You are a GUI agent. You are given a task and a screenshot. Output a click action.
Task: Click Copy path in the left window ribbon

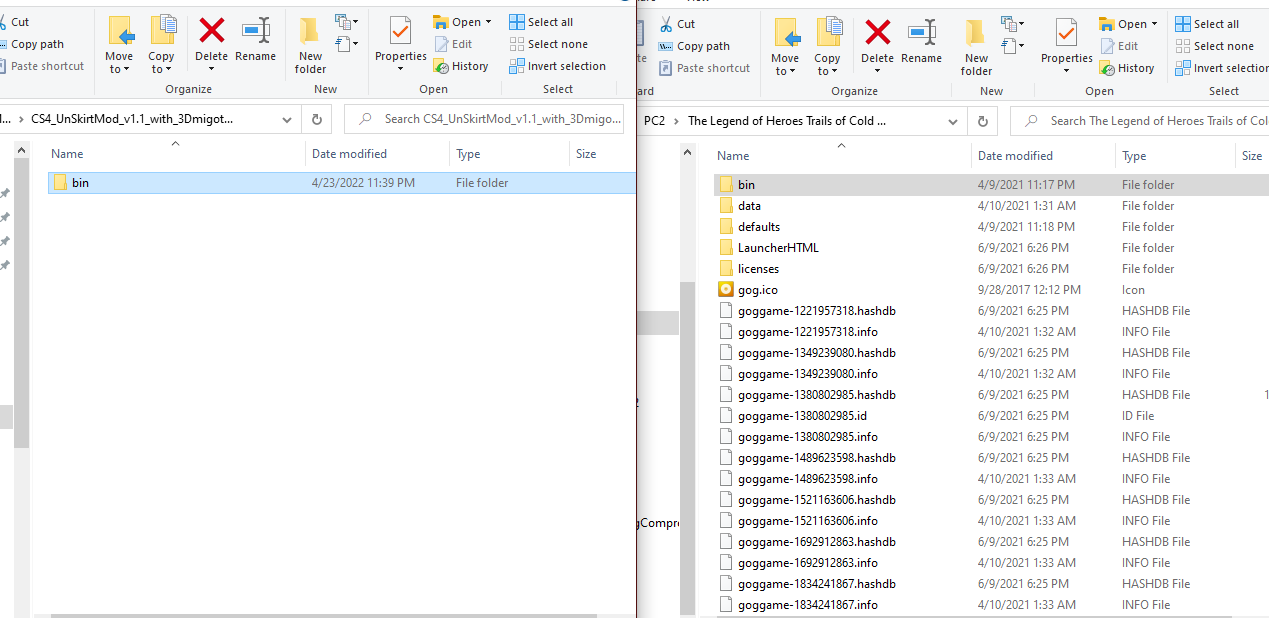31,44
